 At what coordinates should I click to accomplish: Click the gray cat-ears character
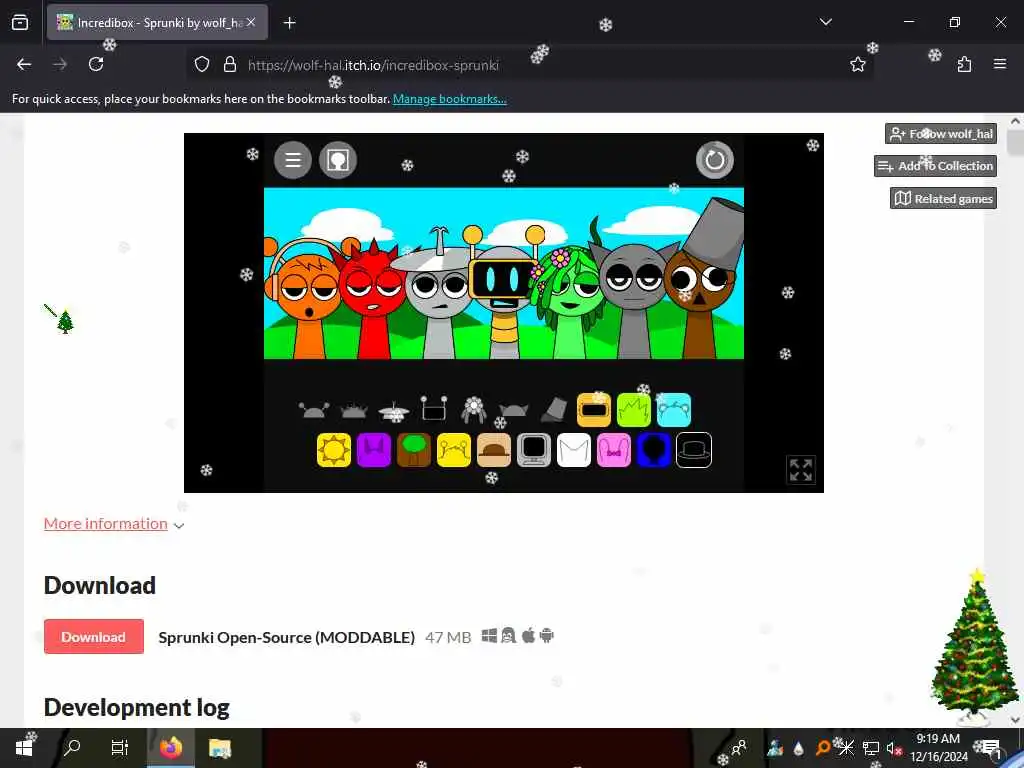pos(634,300)
